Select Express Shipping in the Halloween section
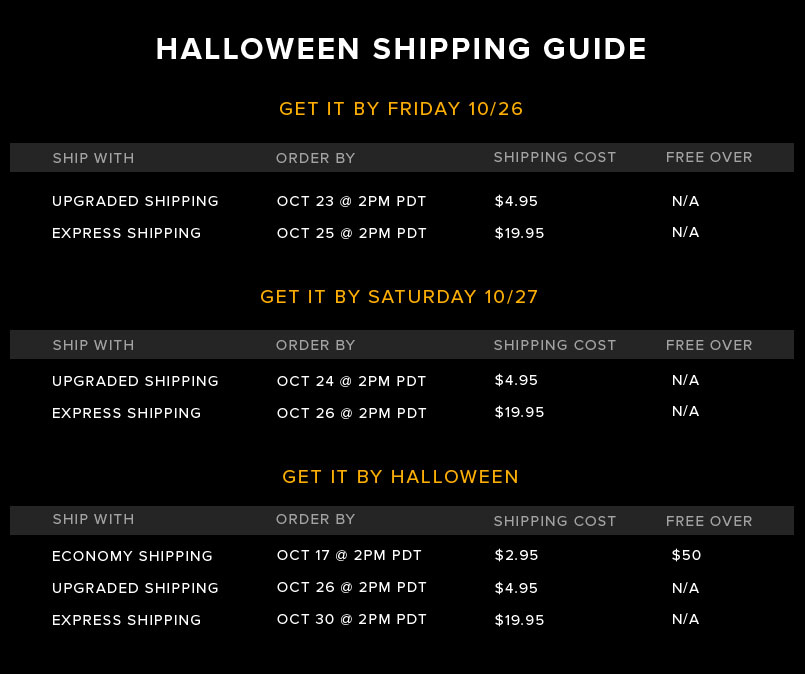This screenshot has height=674, width=805. click(126, 620)
